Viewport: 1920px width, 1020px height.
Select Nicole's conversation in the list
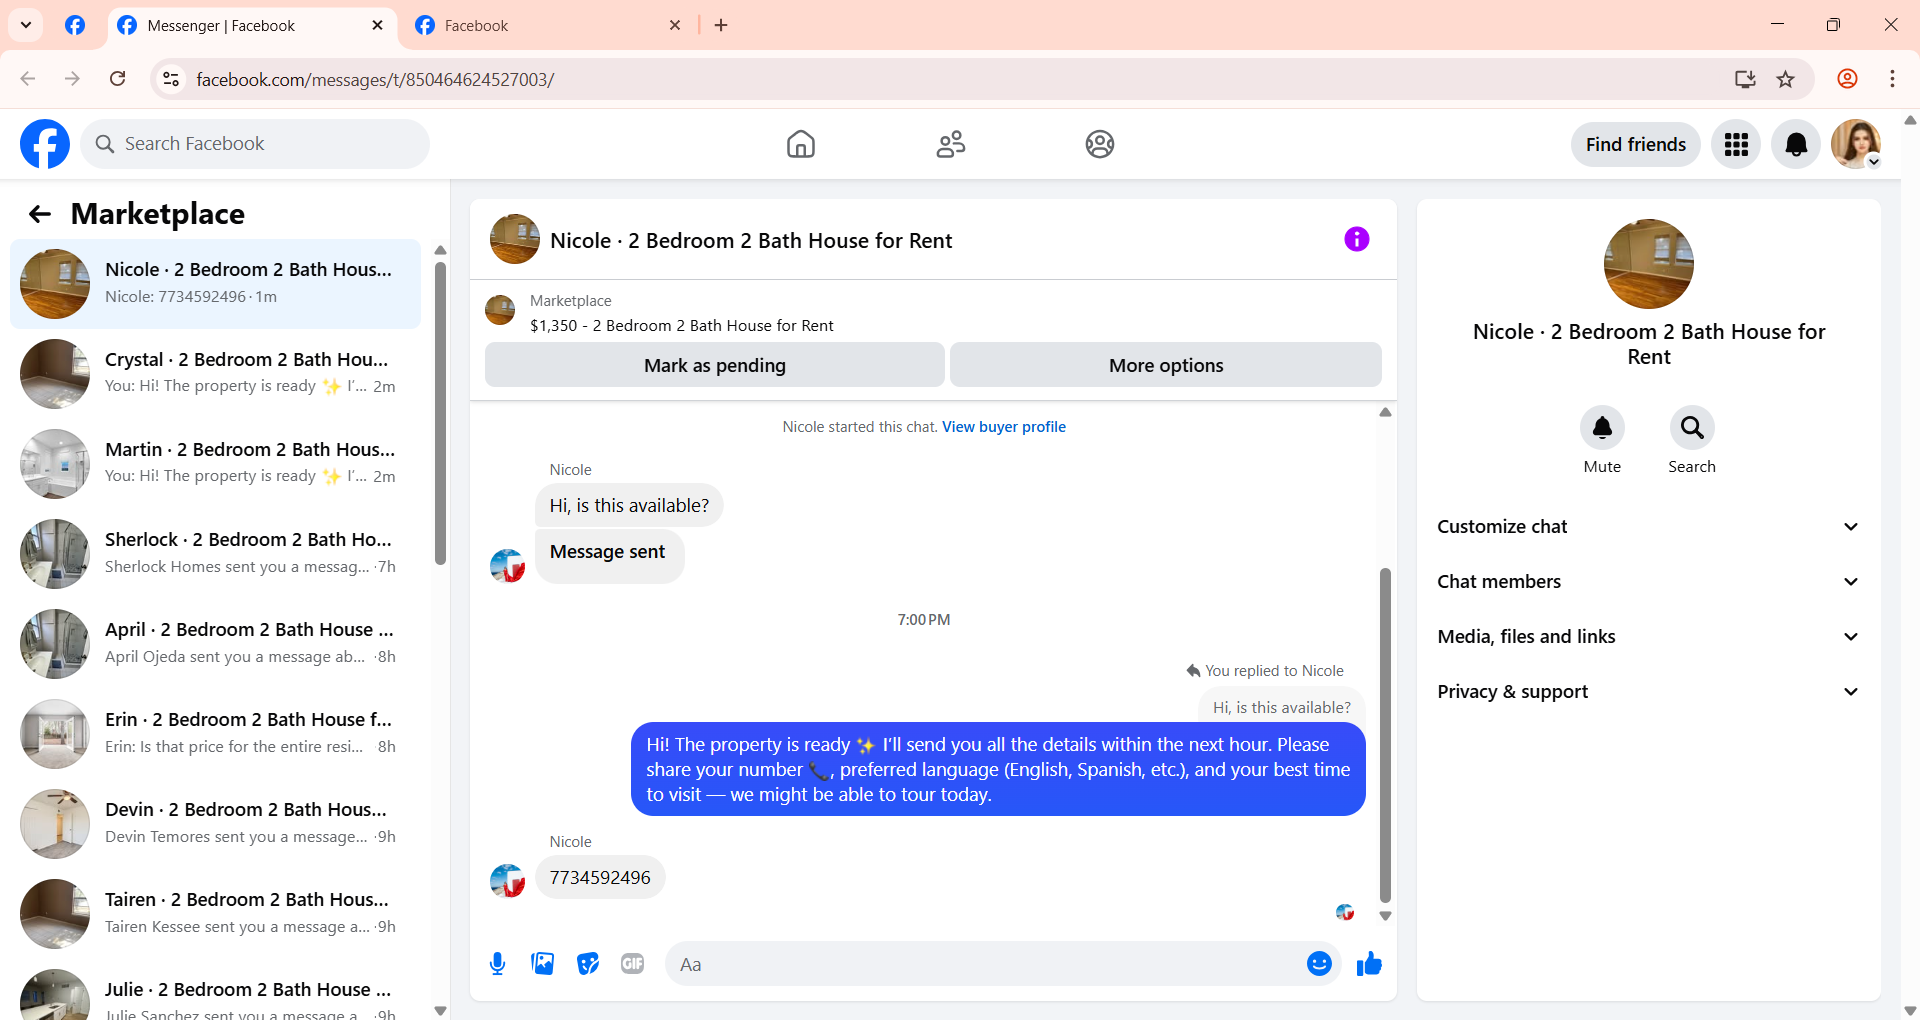point(215,284)
